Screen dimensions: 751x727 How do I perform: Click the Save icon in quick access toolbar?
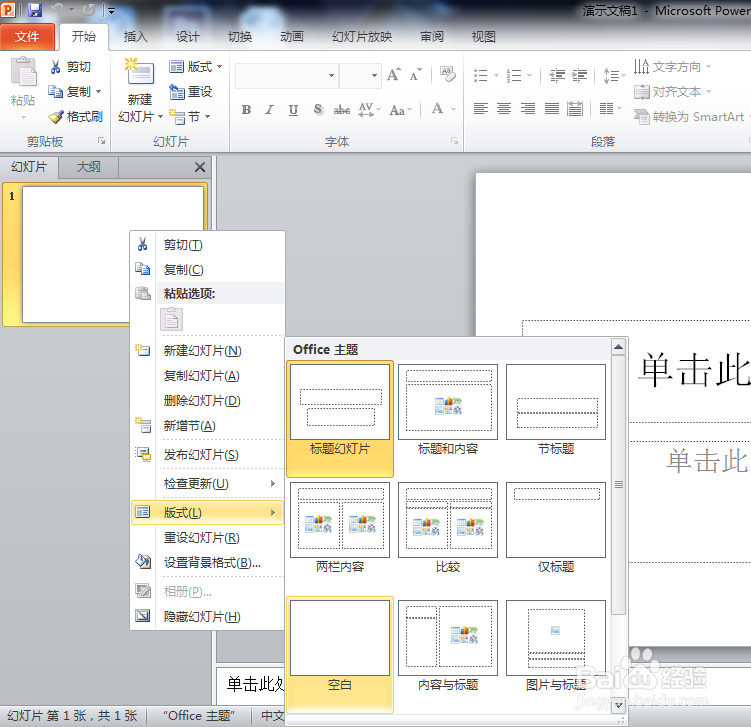34,10
